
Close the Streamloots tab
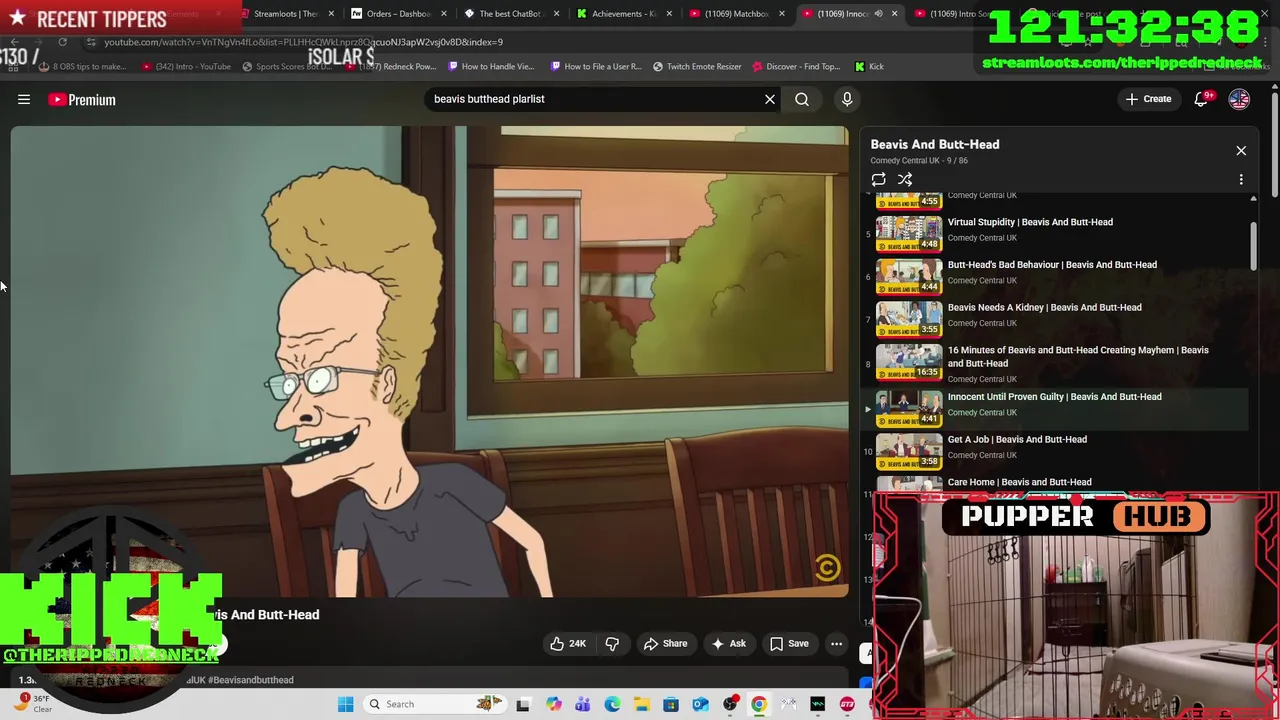pos(330,14)
